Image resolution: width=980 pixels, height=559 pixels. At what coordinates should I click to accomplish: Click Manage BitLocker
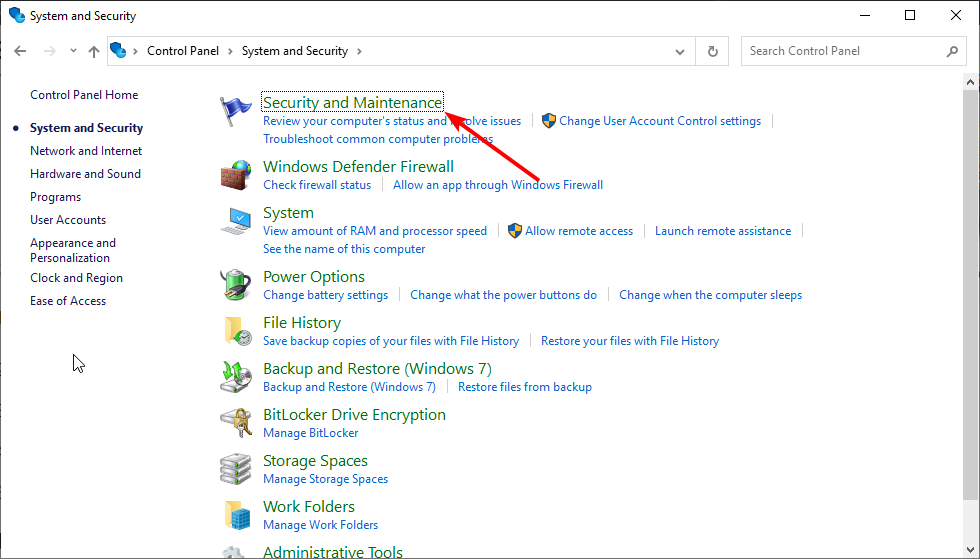click(311, 433)
